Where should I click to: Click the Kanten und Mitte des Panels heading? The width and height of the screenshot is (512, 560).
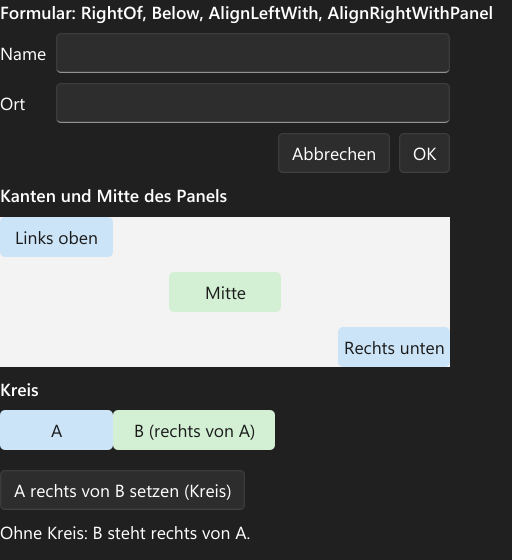114,196
